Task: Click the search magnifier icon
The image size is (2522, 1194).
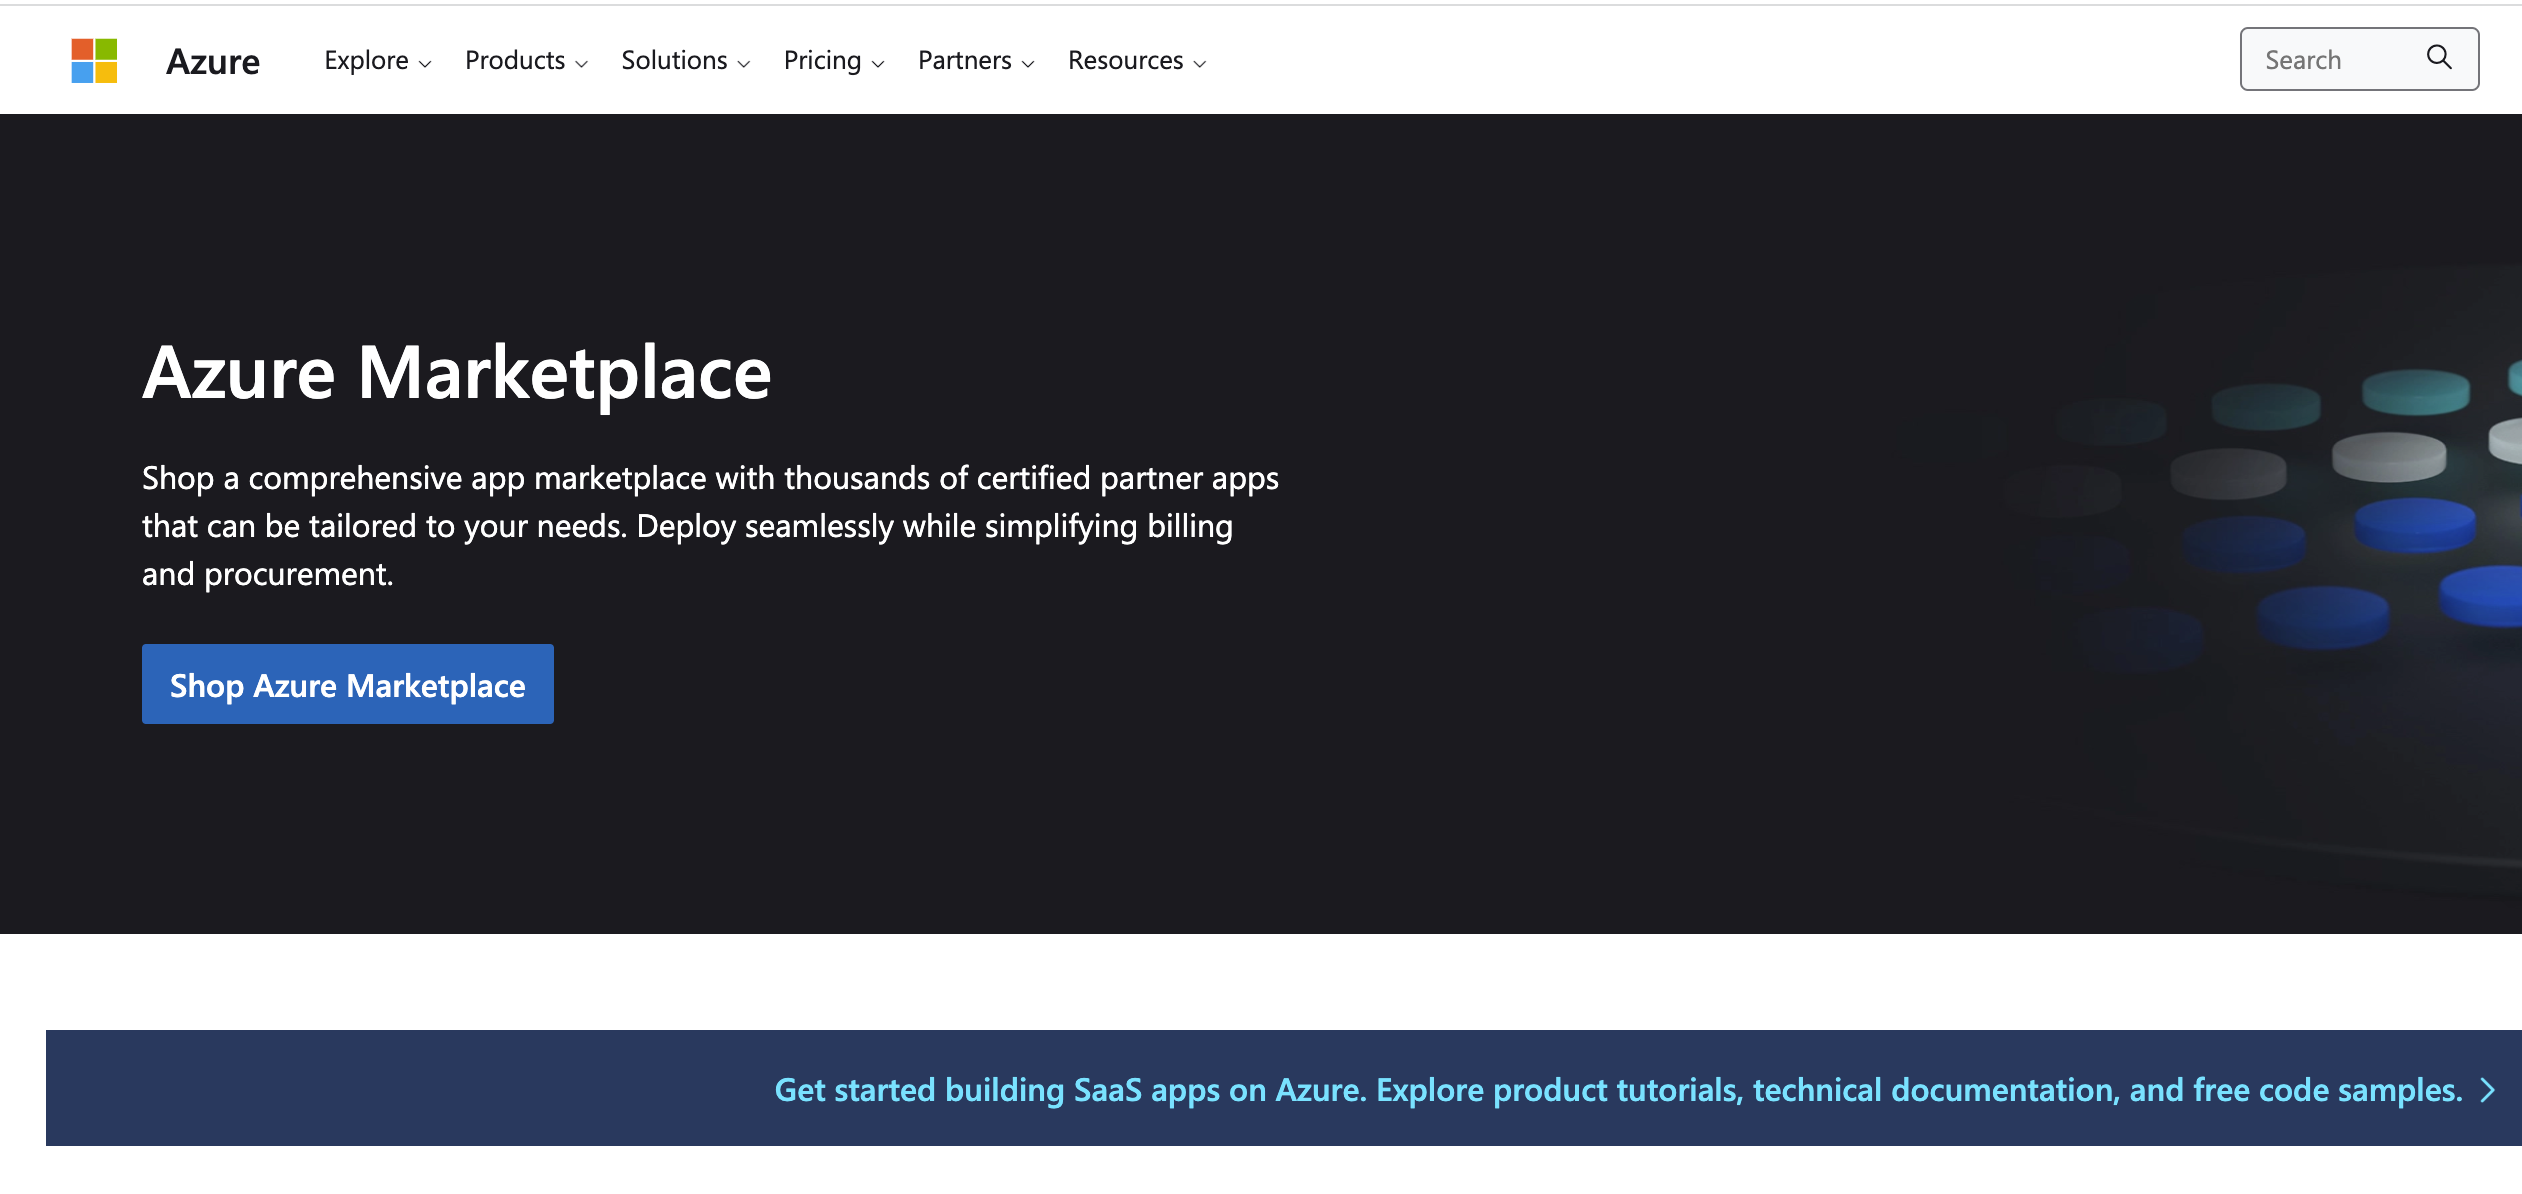Action: [2439, 58]
